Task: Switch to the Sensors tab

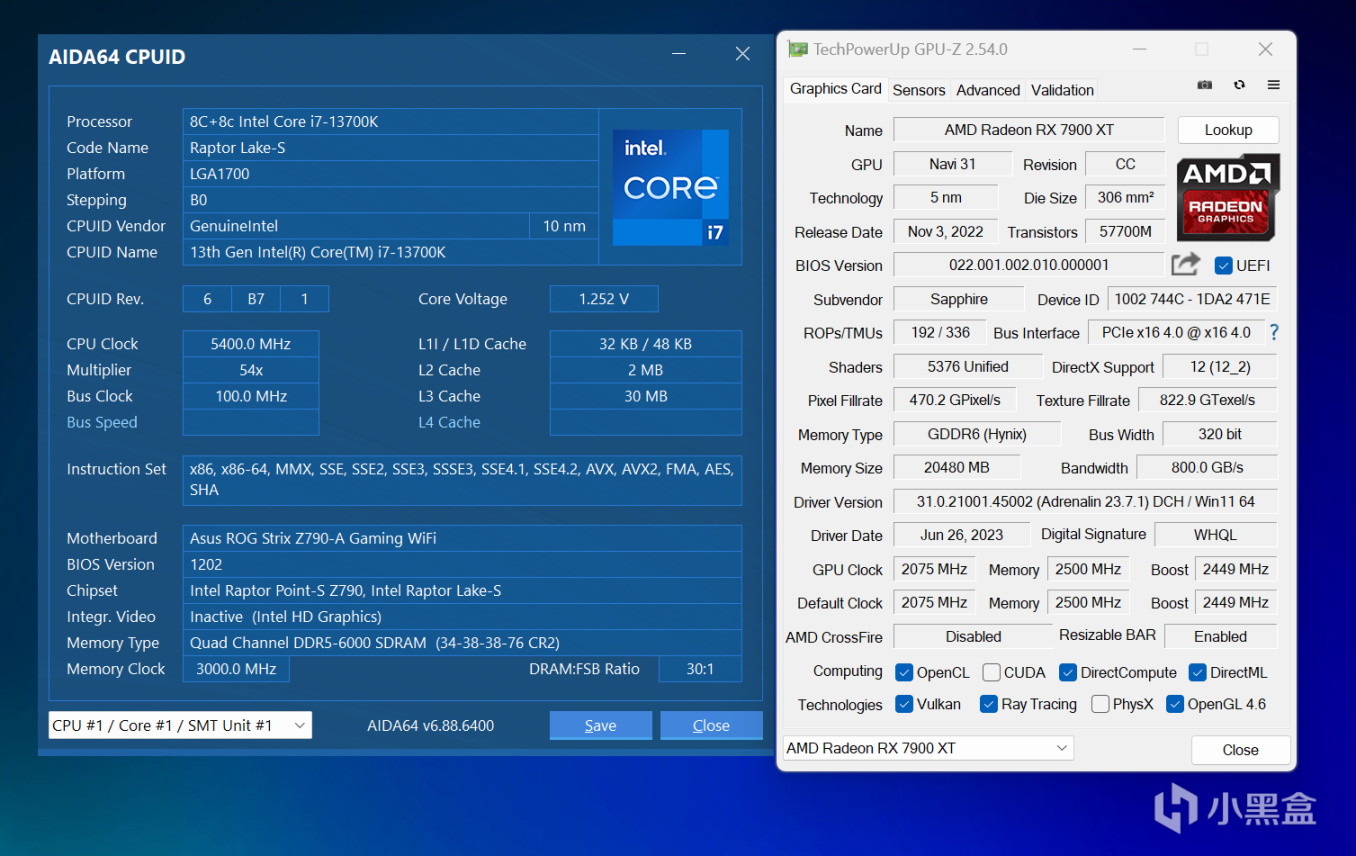Action: (918, 90)
